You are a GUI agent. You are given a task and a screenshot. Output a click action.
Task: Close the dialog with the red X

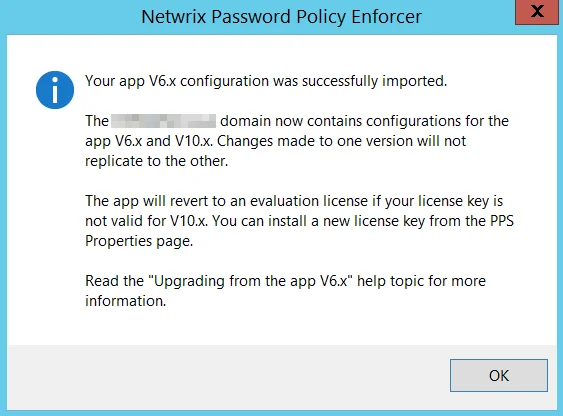pyautogui.click(x=538, y=11)
